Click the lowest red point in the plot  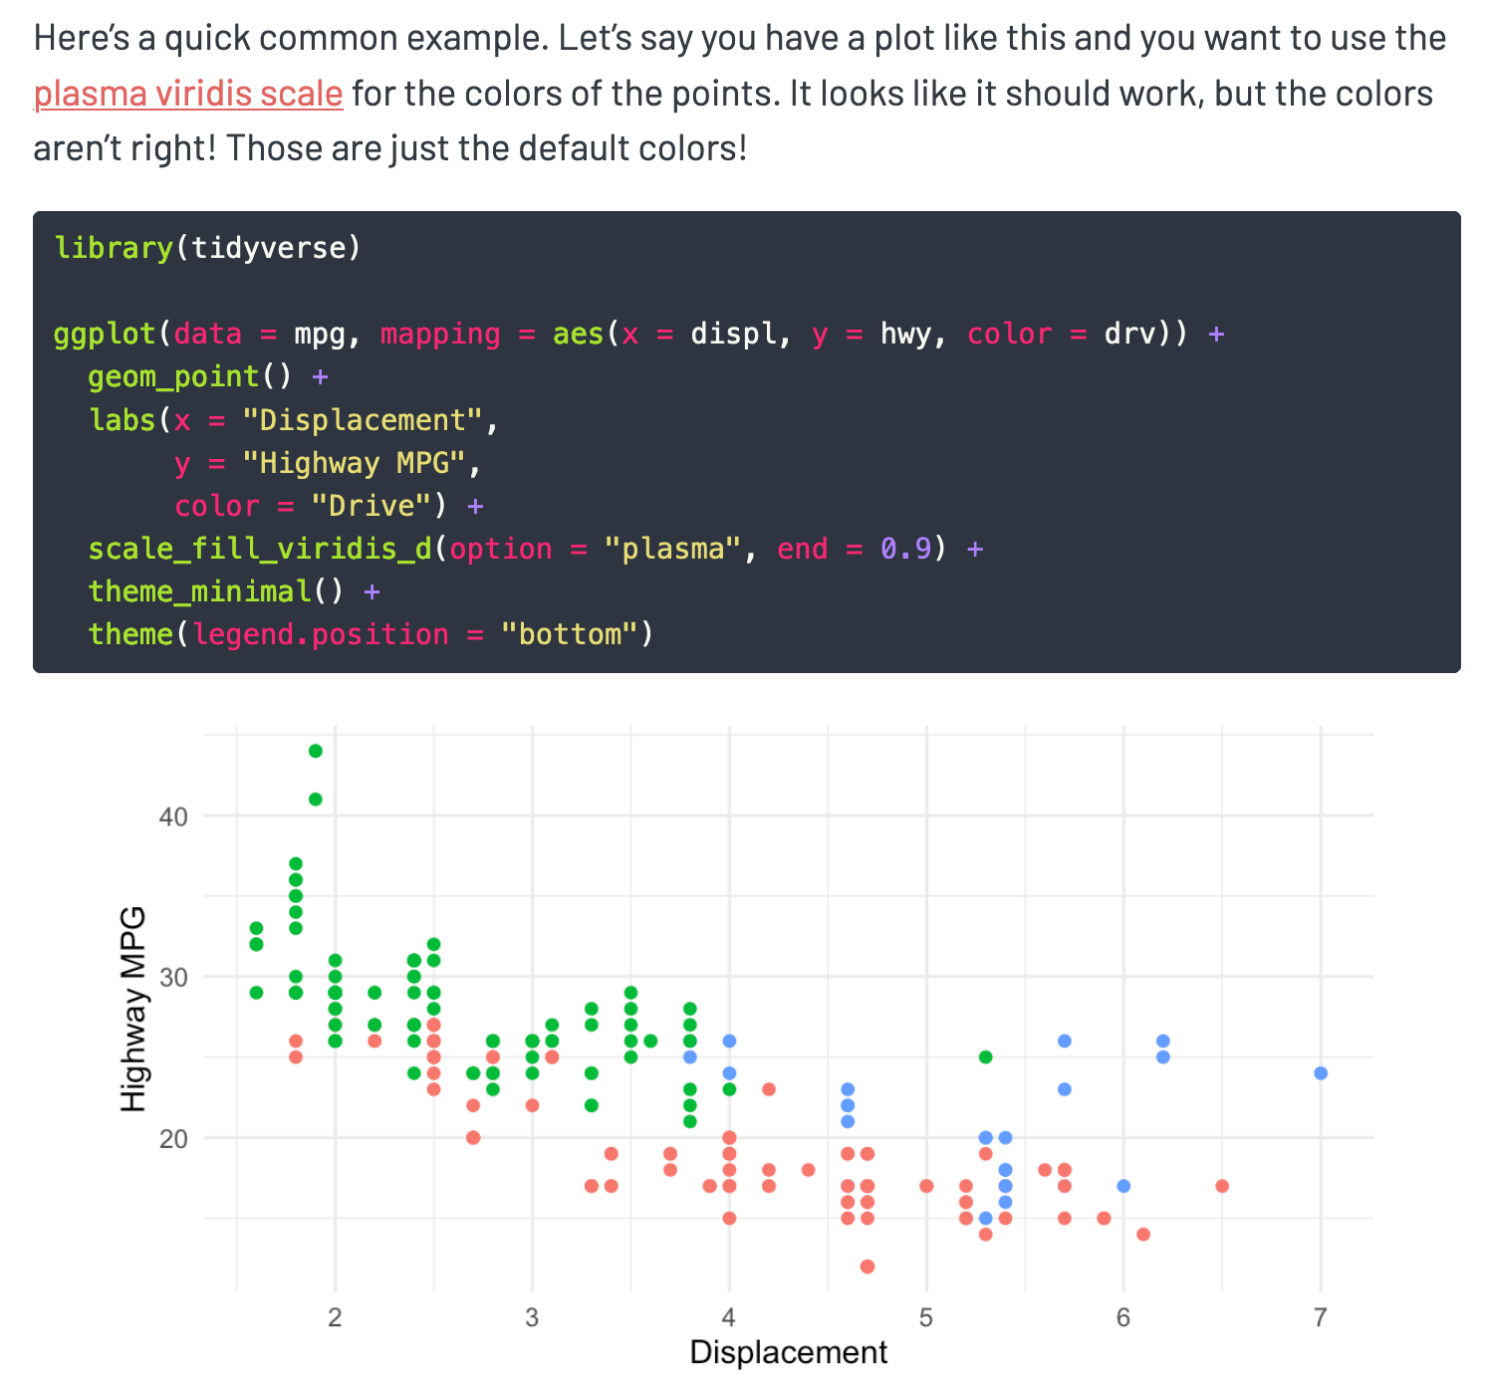click(x=867, y=1266)
